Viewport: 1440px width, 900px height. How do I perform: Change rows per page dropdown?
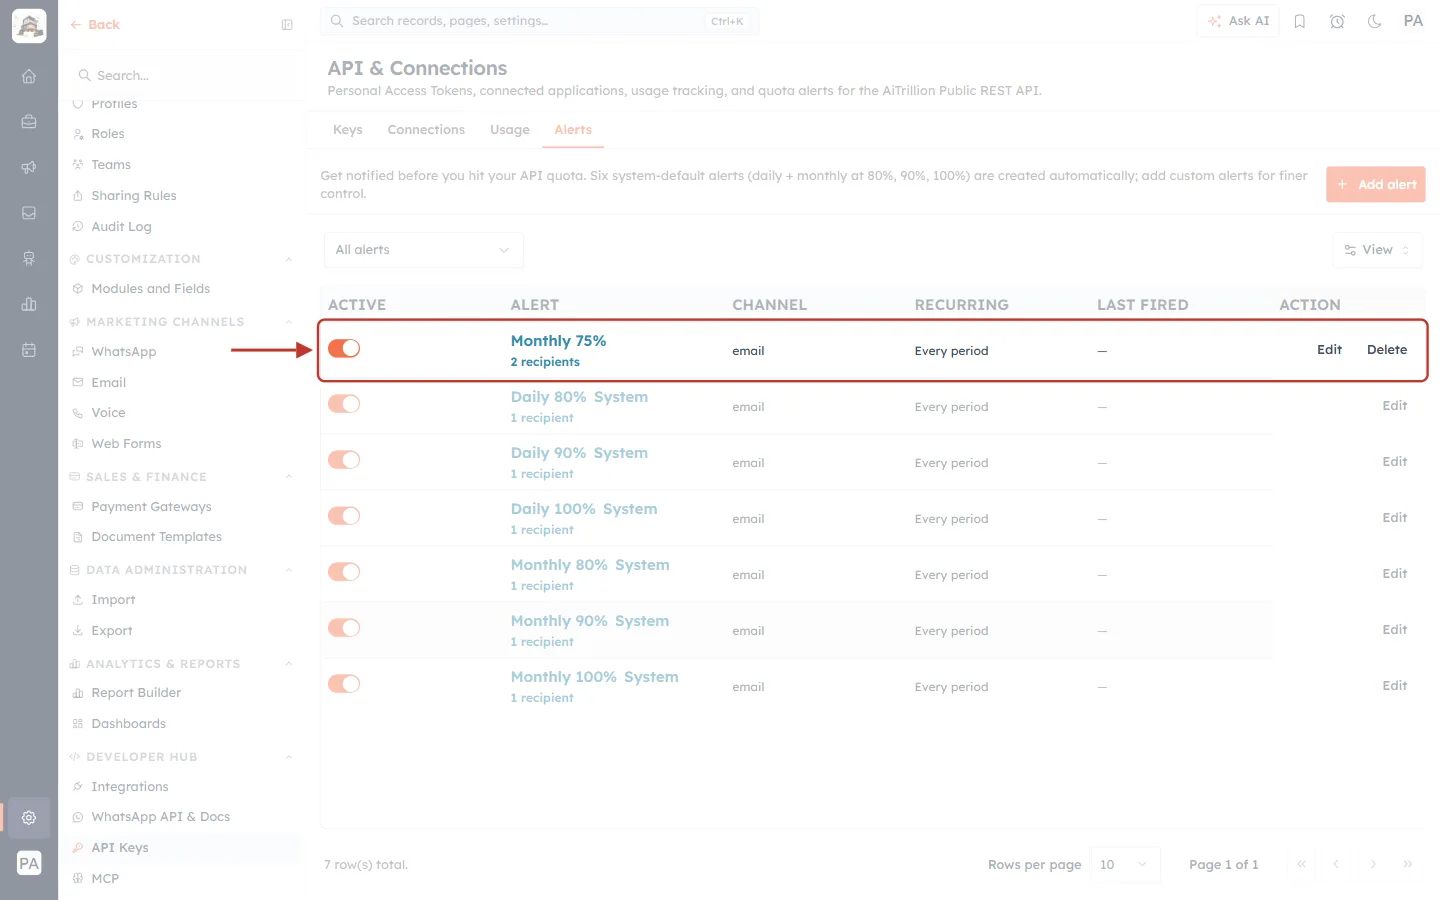click(x=1125, y=864)
